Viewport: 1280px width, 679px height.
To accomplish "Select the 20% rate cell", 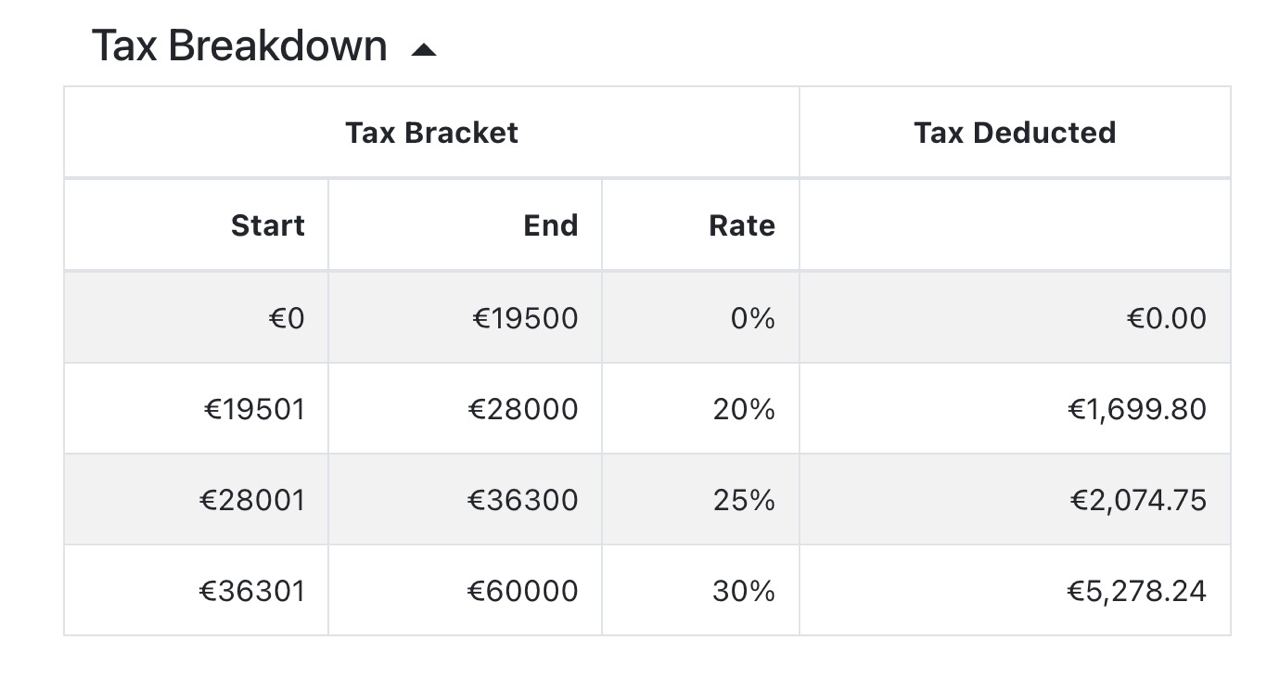I will (743, 410).
